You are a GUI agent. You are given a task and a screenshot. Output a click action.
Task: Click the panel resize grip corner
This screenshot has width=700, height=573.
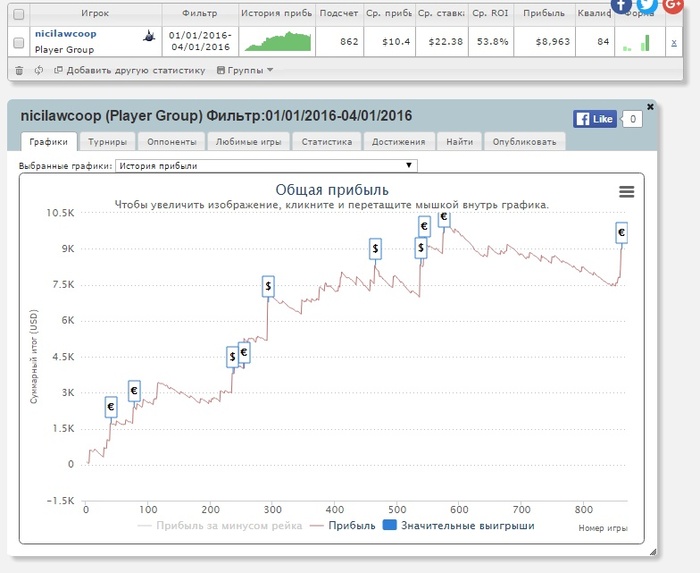tap(653, 552)
